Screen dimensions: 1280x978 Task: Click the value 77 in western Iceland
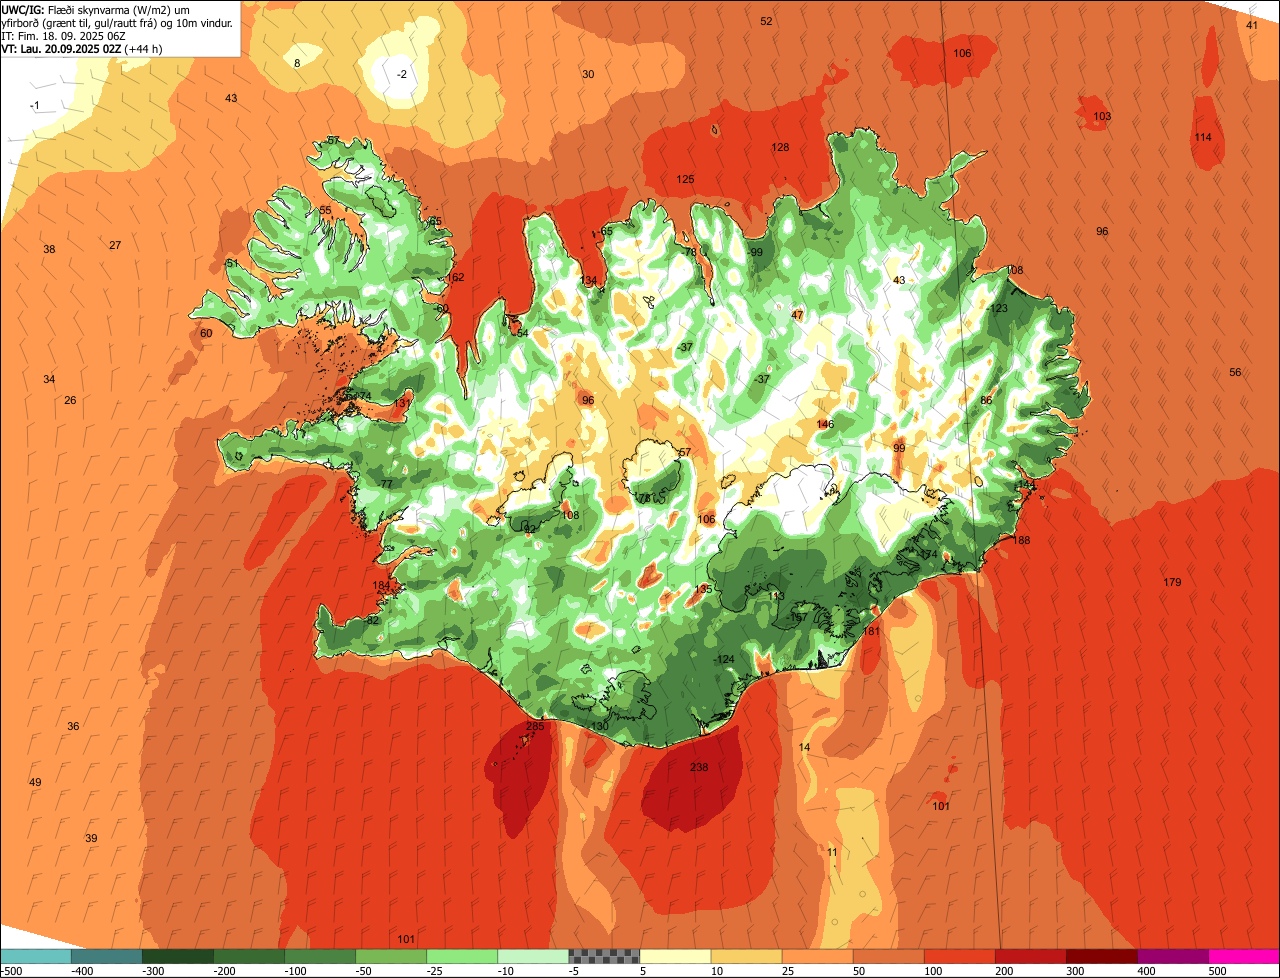point(387,484)
